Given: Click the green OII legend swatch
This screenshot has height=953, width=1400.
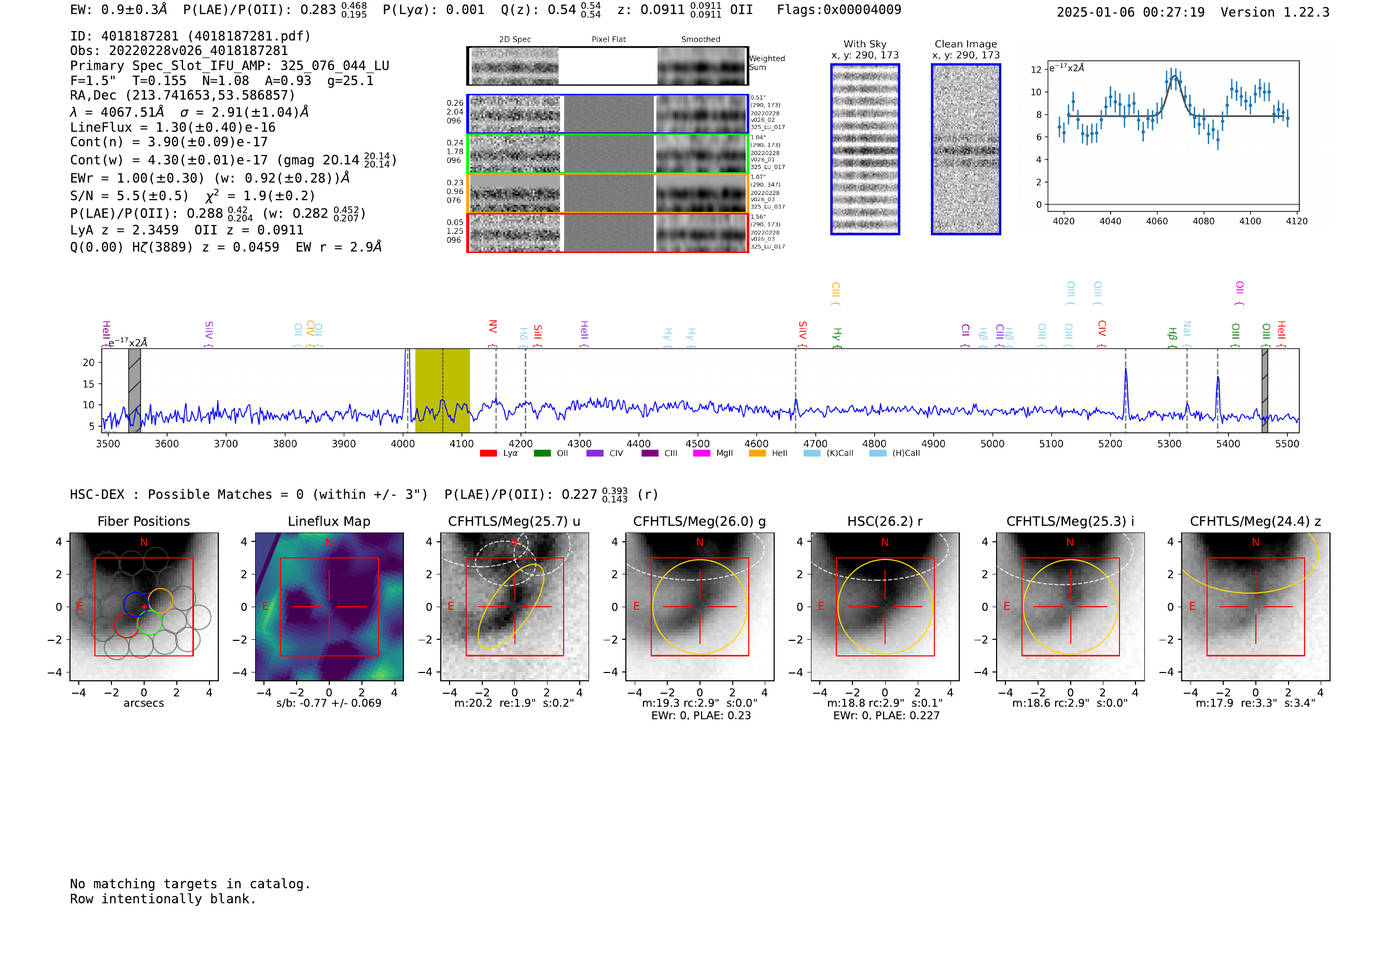Looking at the screenshot, I should (x=542, y=453).
